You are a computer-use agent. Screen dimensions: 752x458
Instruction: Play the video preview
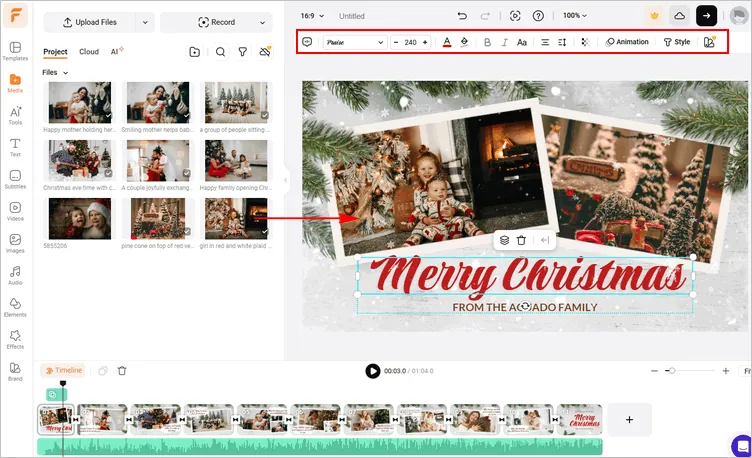[373, 371]
